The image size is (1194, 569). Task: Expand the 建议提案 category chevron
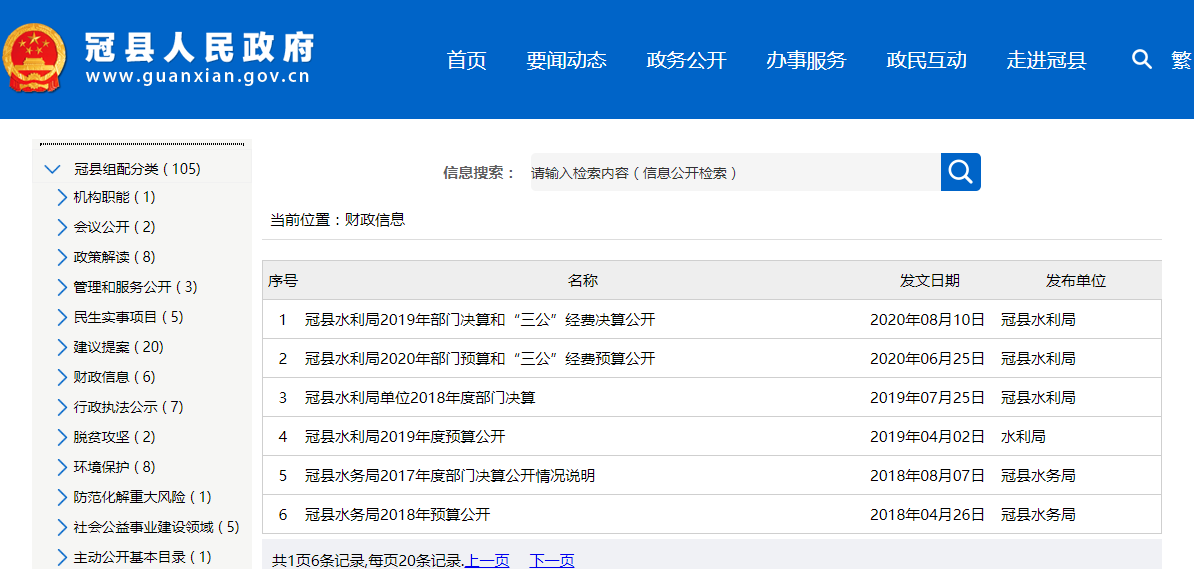tap(63, 347)
